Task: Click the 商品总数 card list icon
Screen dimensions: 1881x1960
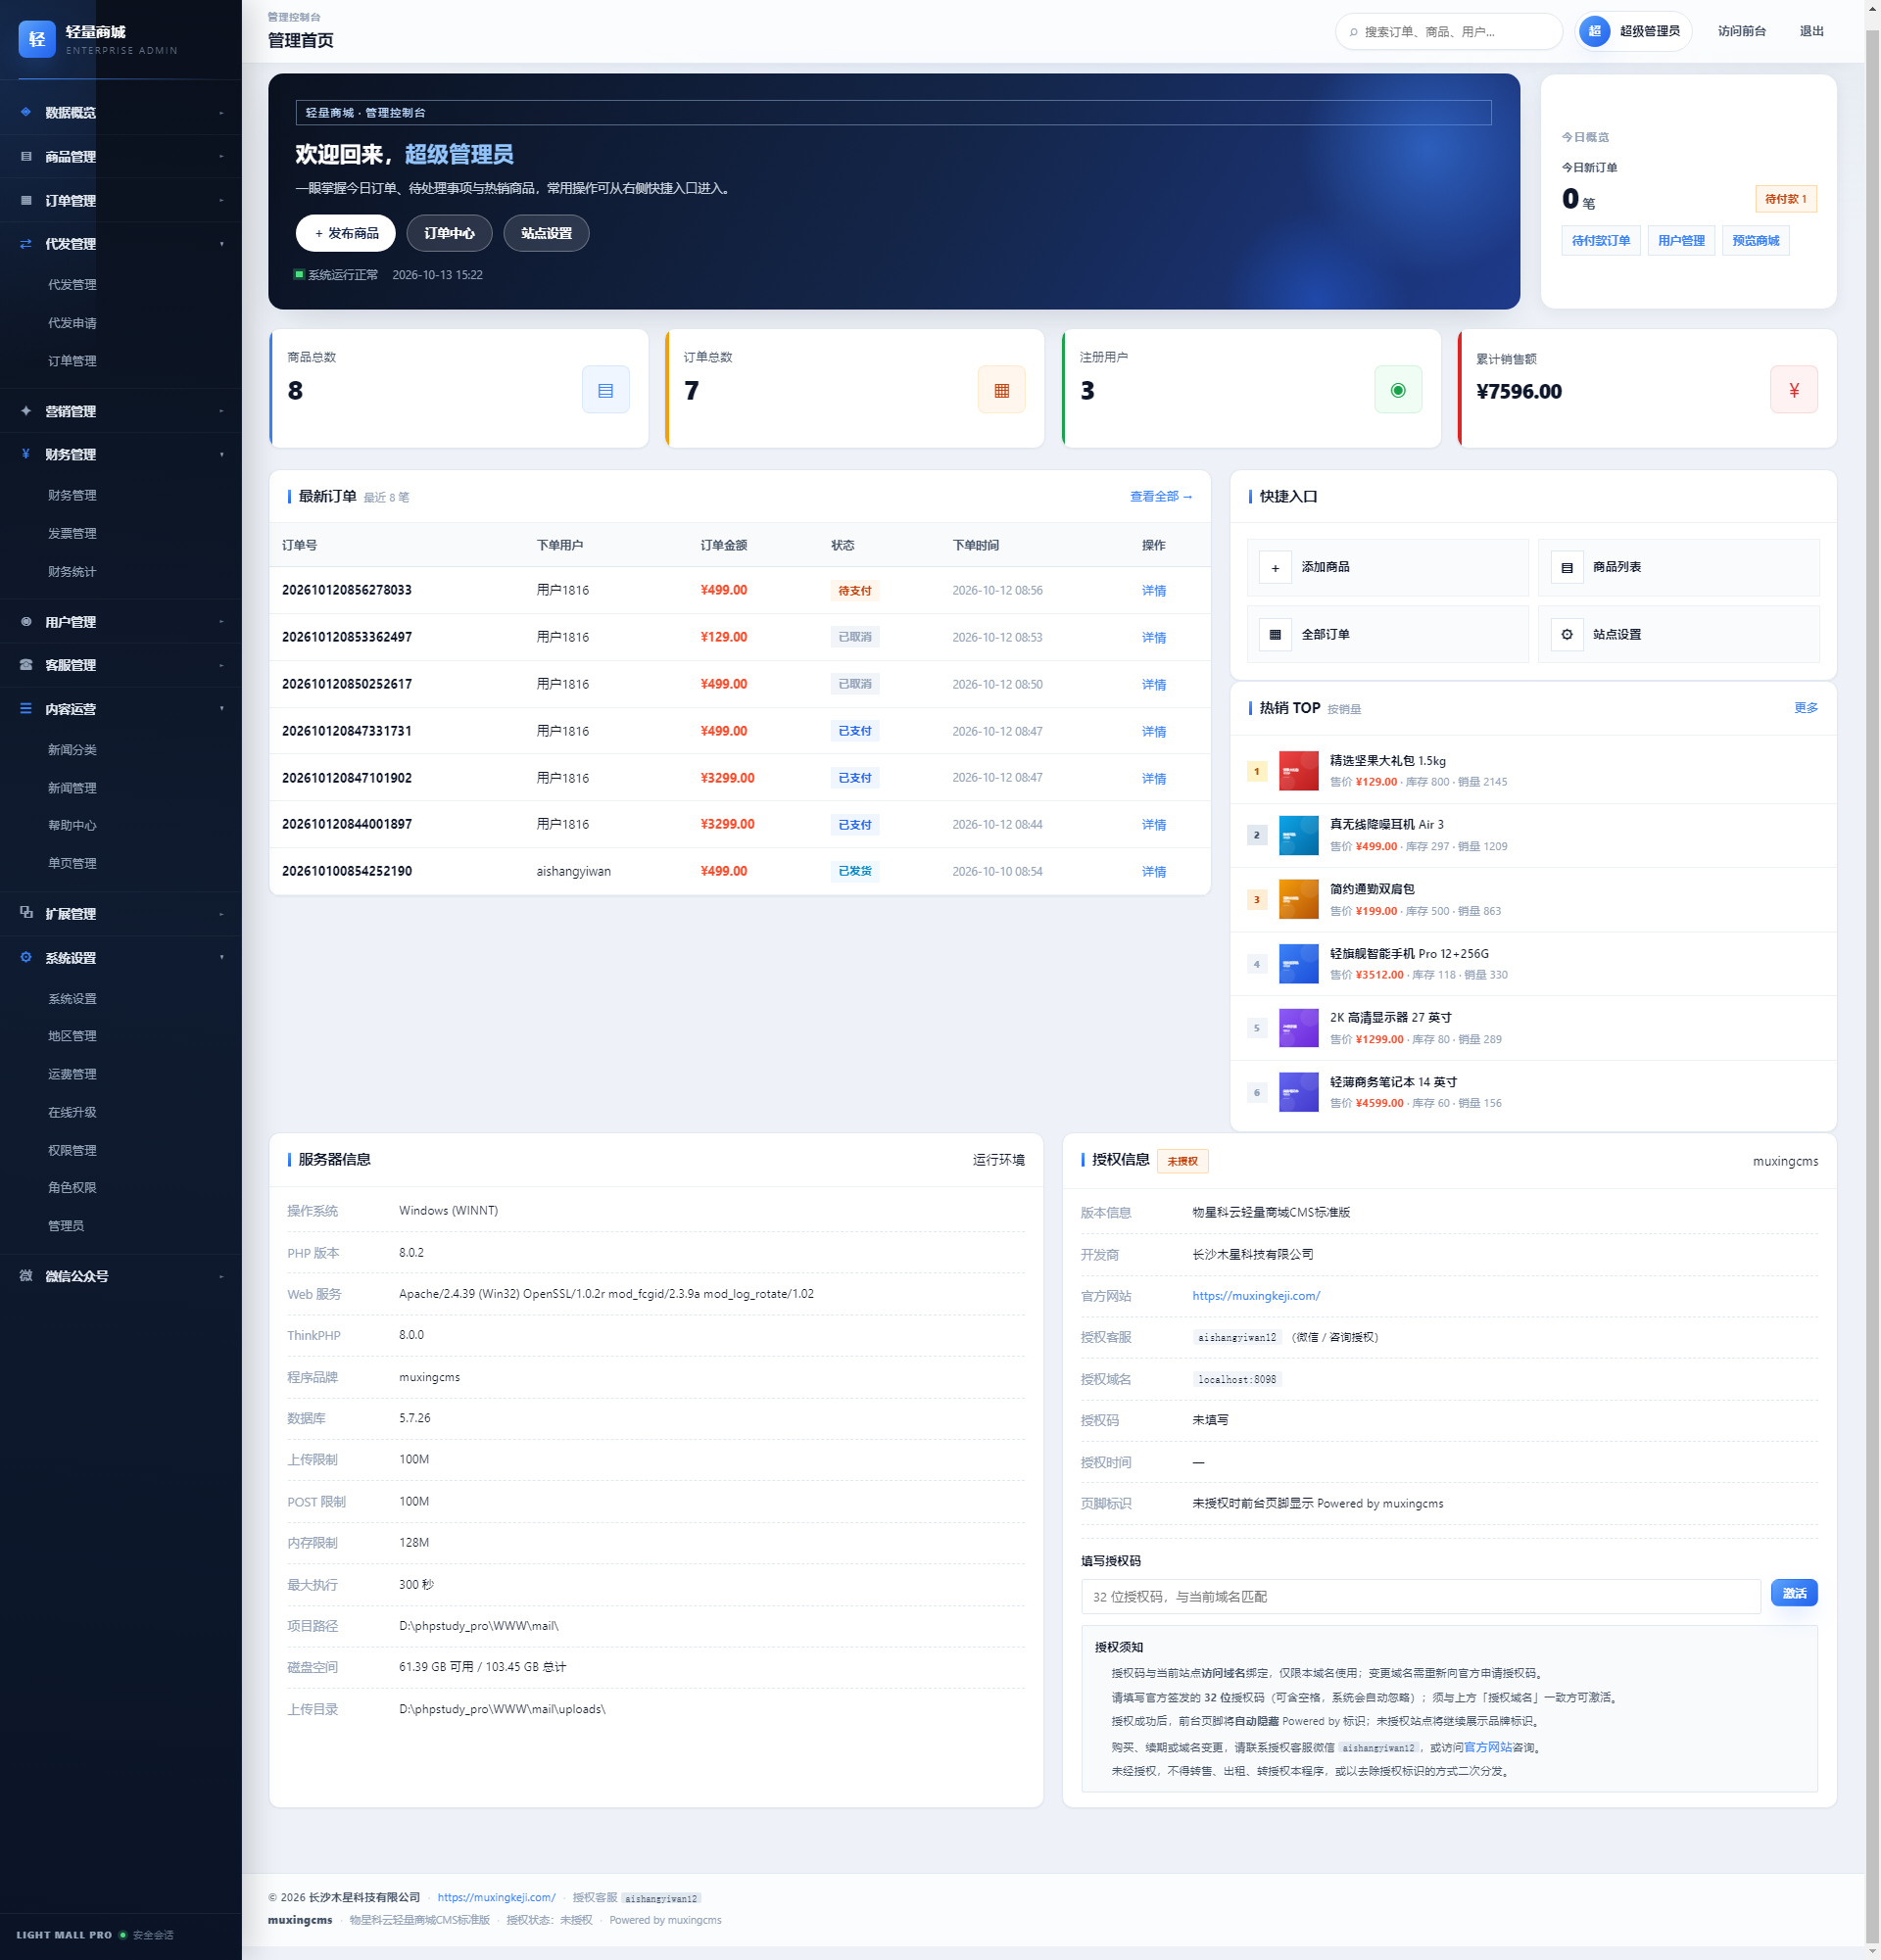Action: [605, 390]
